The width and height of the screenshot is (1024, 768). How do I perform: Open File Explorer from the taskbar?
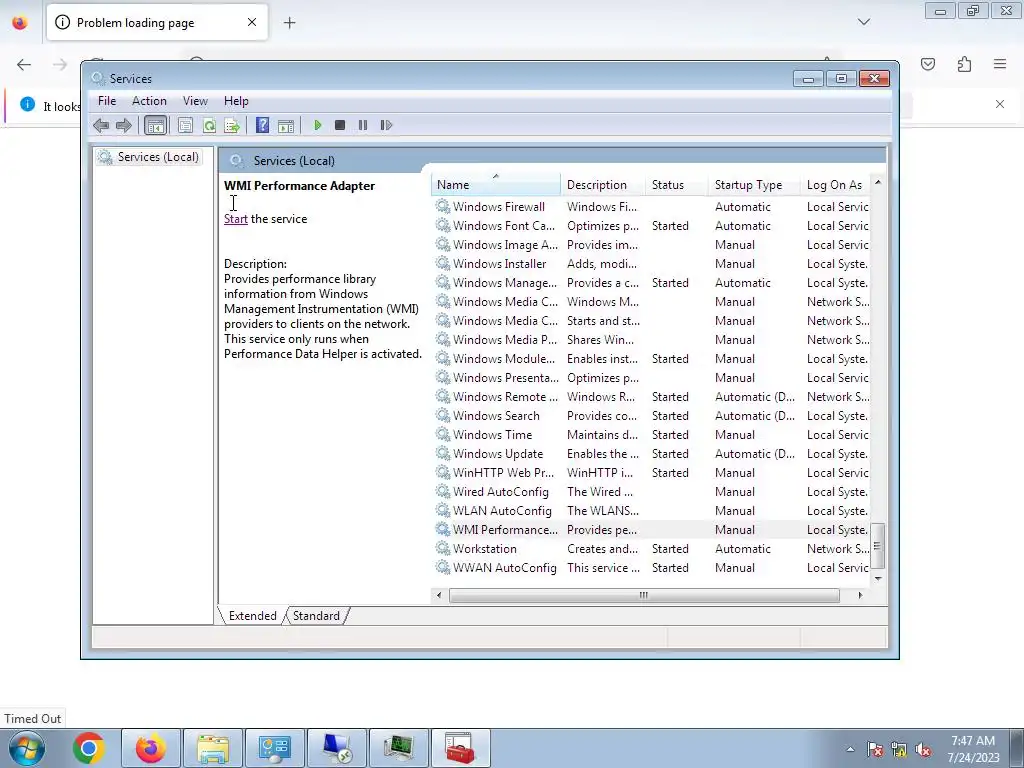213,748
